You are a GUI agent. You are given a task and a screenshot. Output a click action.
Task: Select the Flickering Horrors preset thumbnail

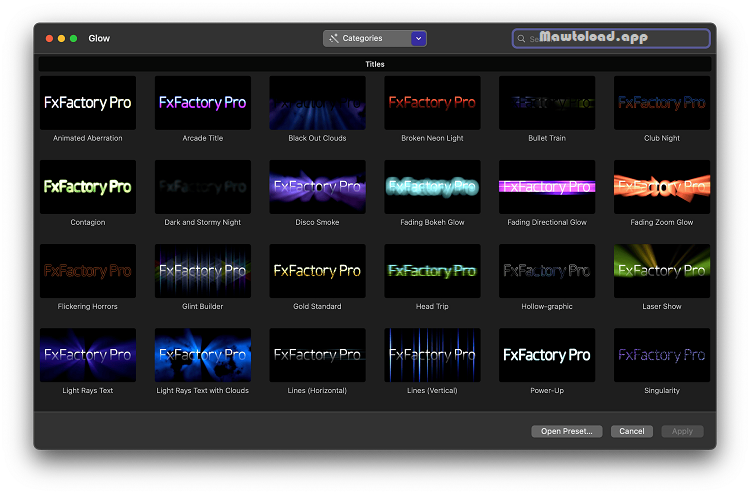point(88,271)
